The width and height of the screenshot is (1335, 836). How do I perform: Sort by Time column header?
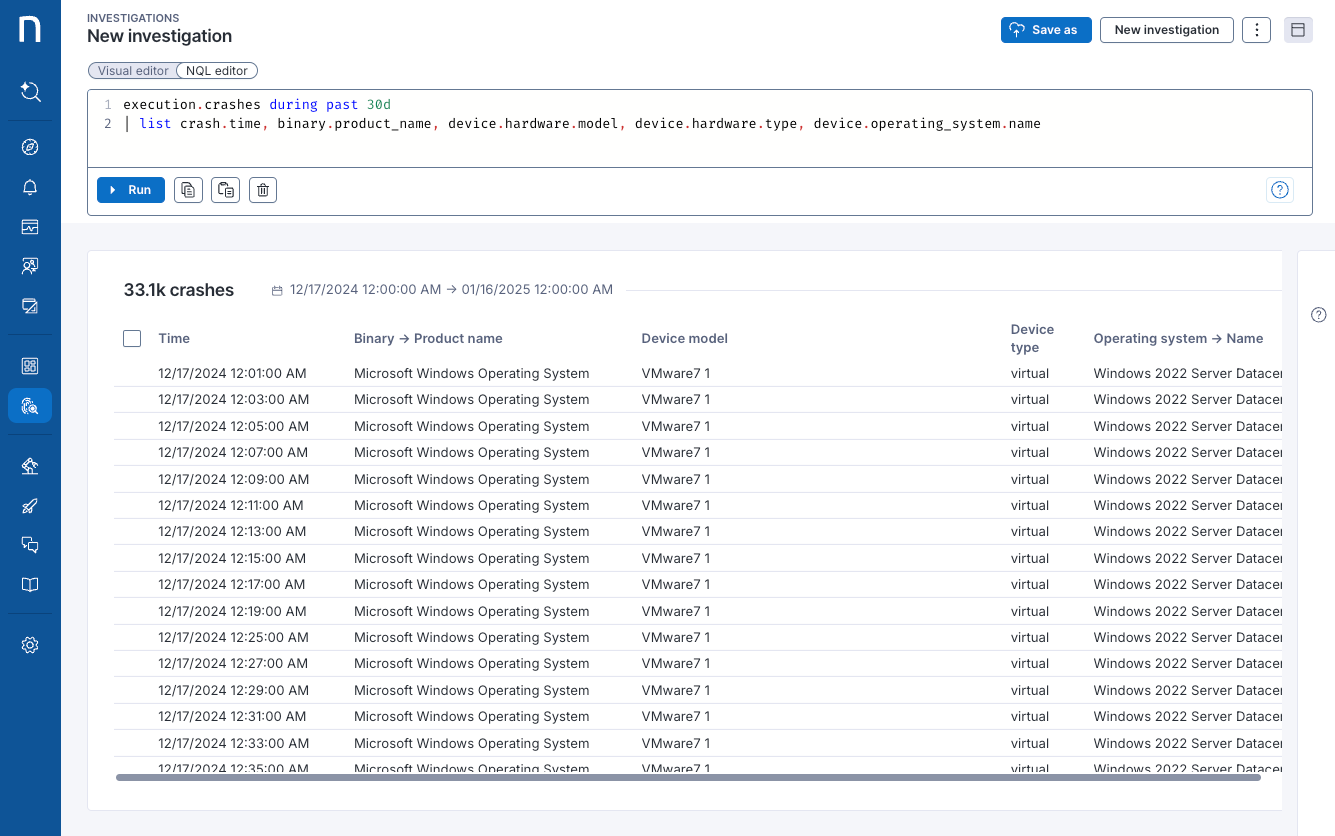click(x=174, y=338)
